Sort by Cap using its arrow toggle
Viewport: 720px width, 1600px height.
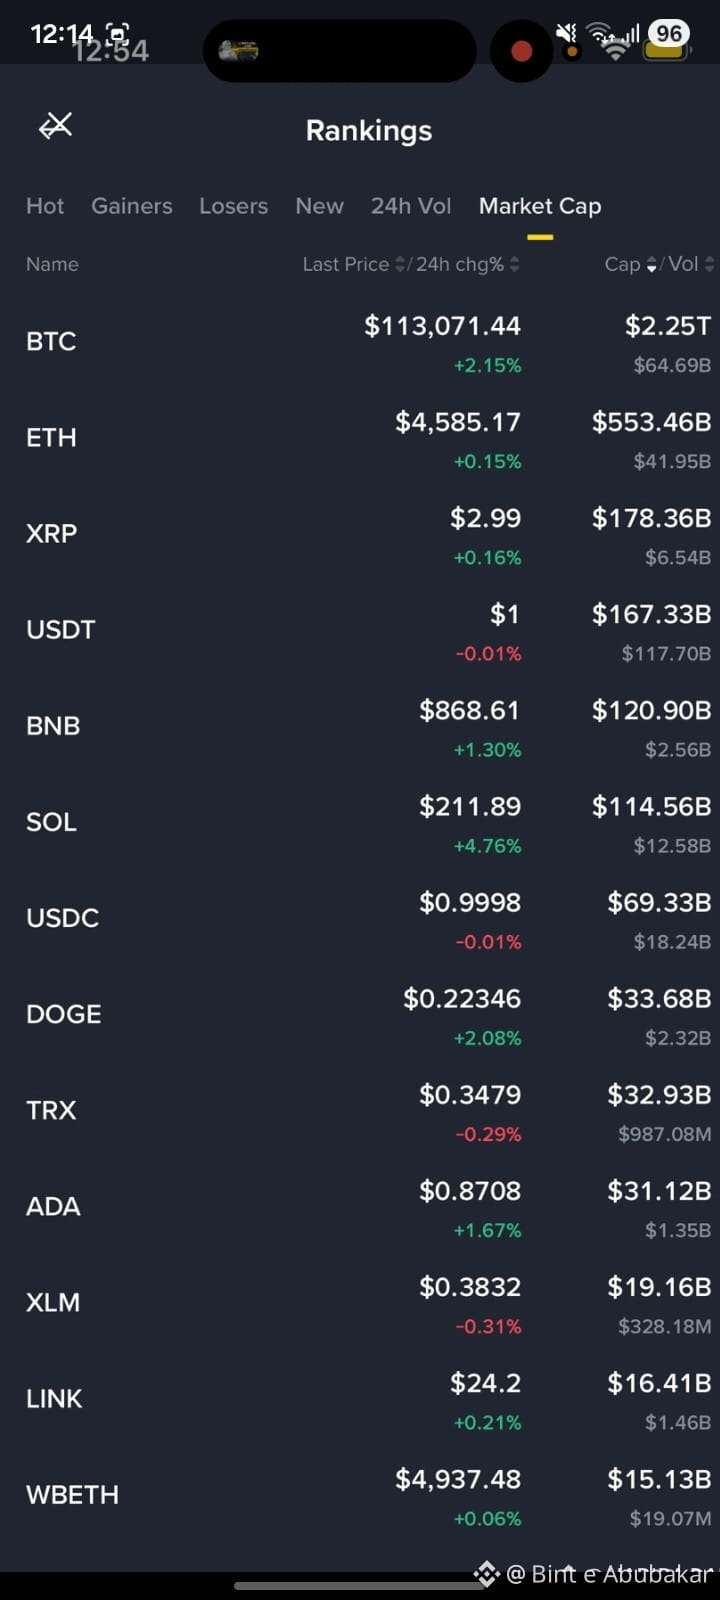coord(652,264)
